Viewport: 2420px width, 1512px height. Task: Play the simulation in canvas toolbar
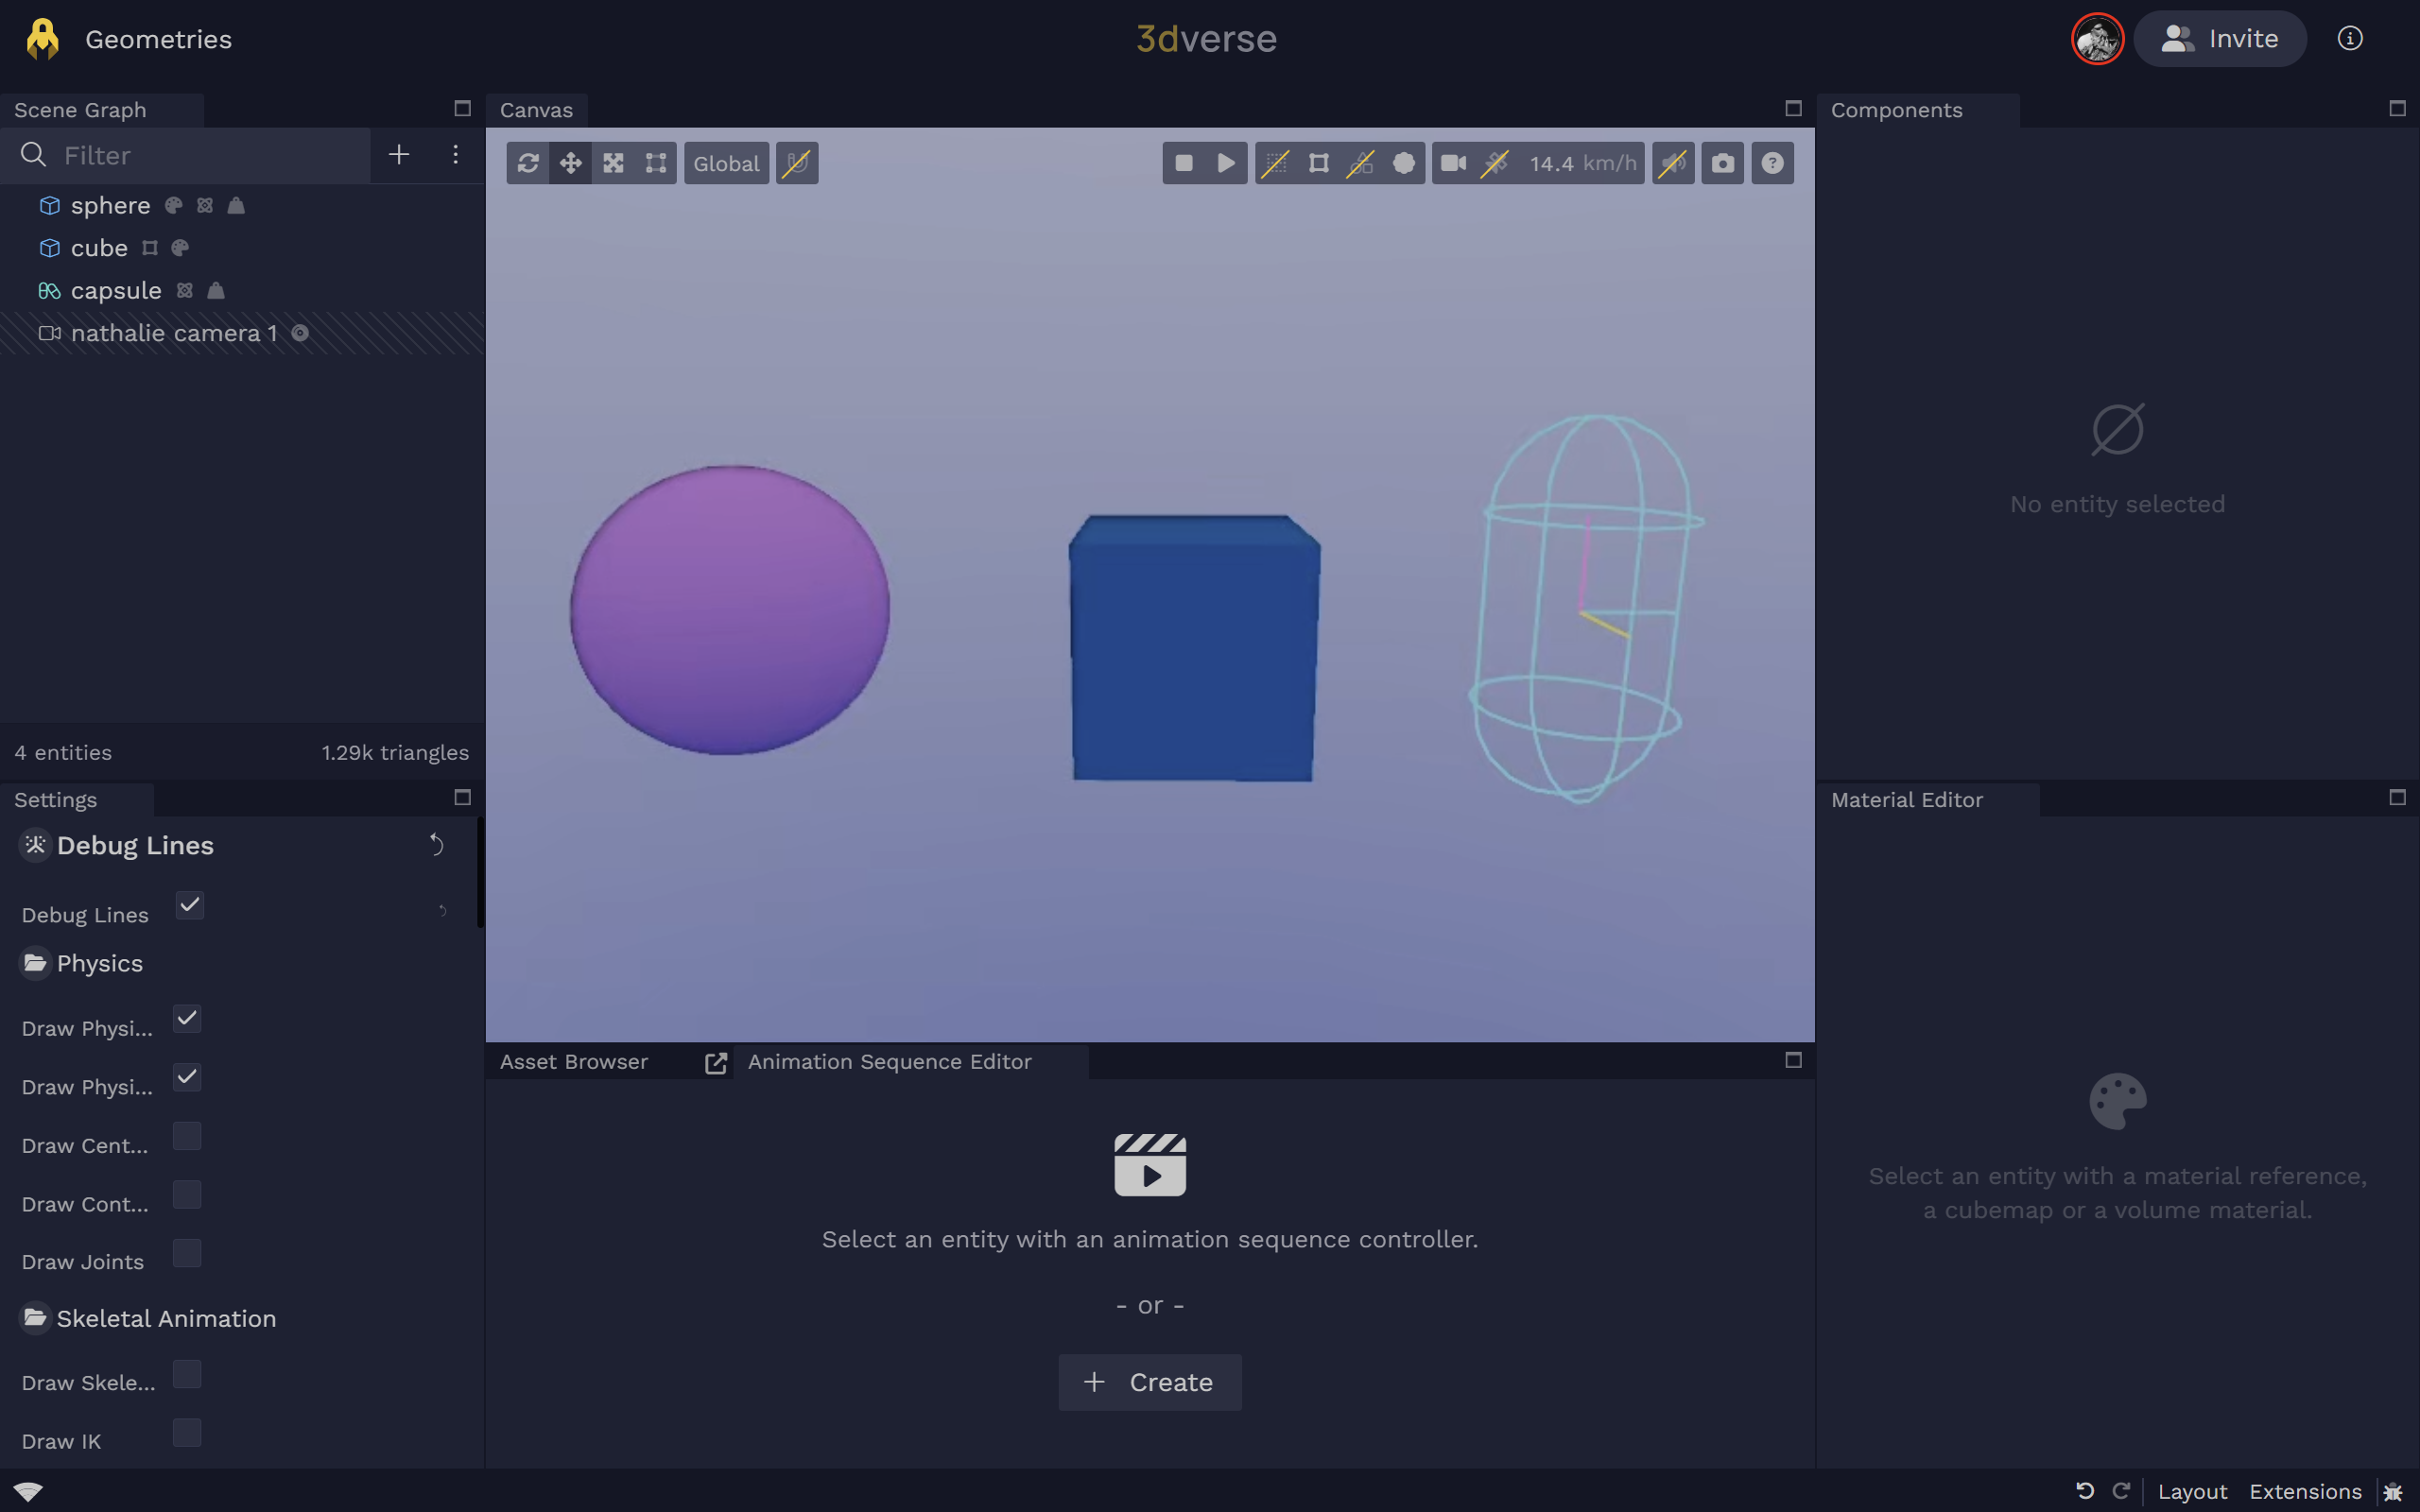(x=1226, y=163)
